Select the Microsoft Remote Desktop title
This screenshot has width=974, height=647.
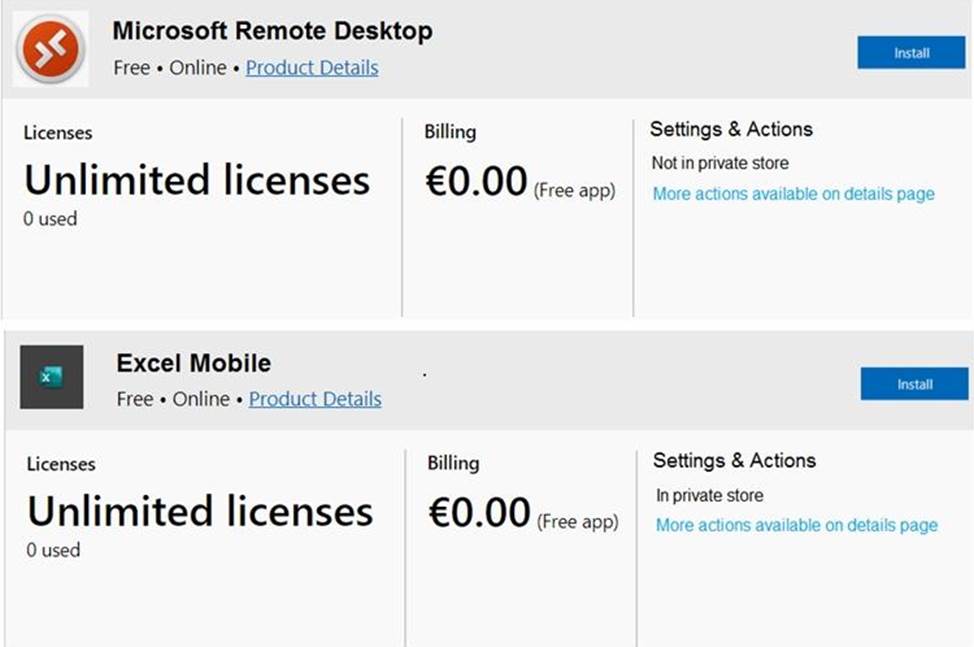tap(272, 31)
